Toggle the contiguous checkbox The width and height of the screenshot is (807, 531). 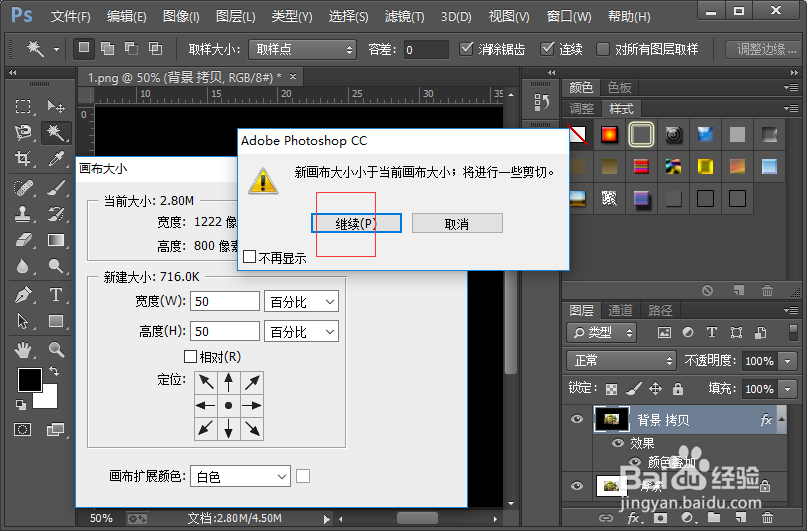(548, 49)
